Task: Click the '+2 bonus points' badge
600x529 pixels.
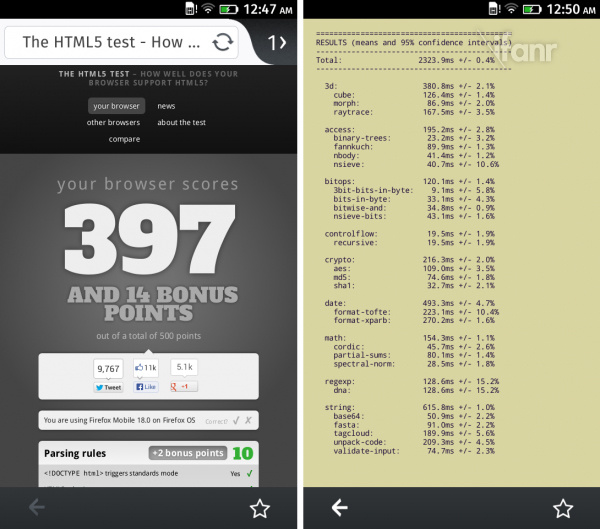Action: (x=188, y=453)
